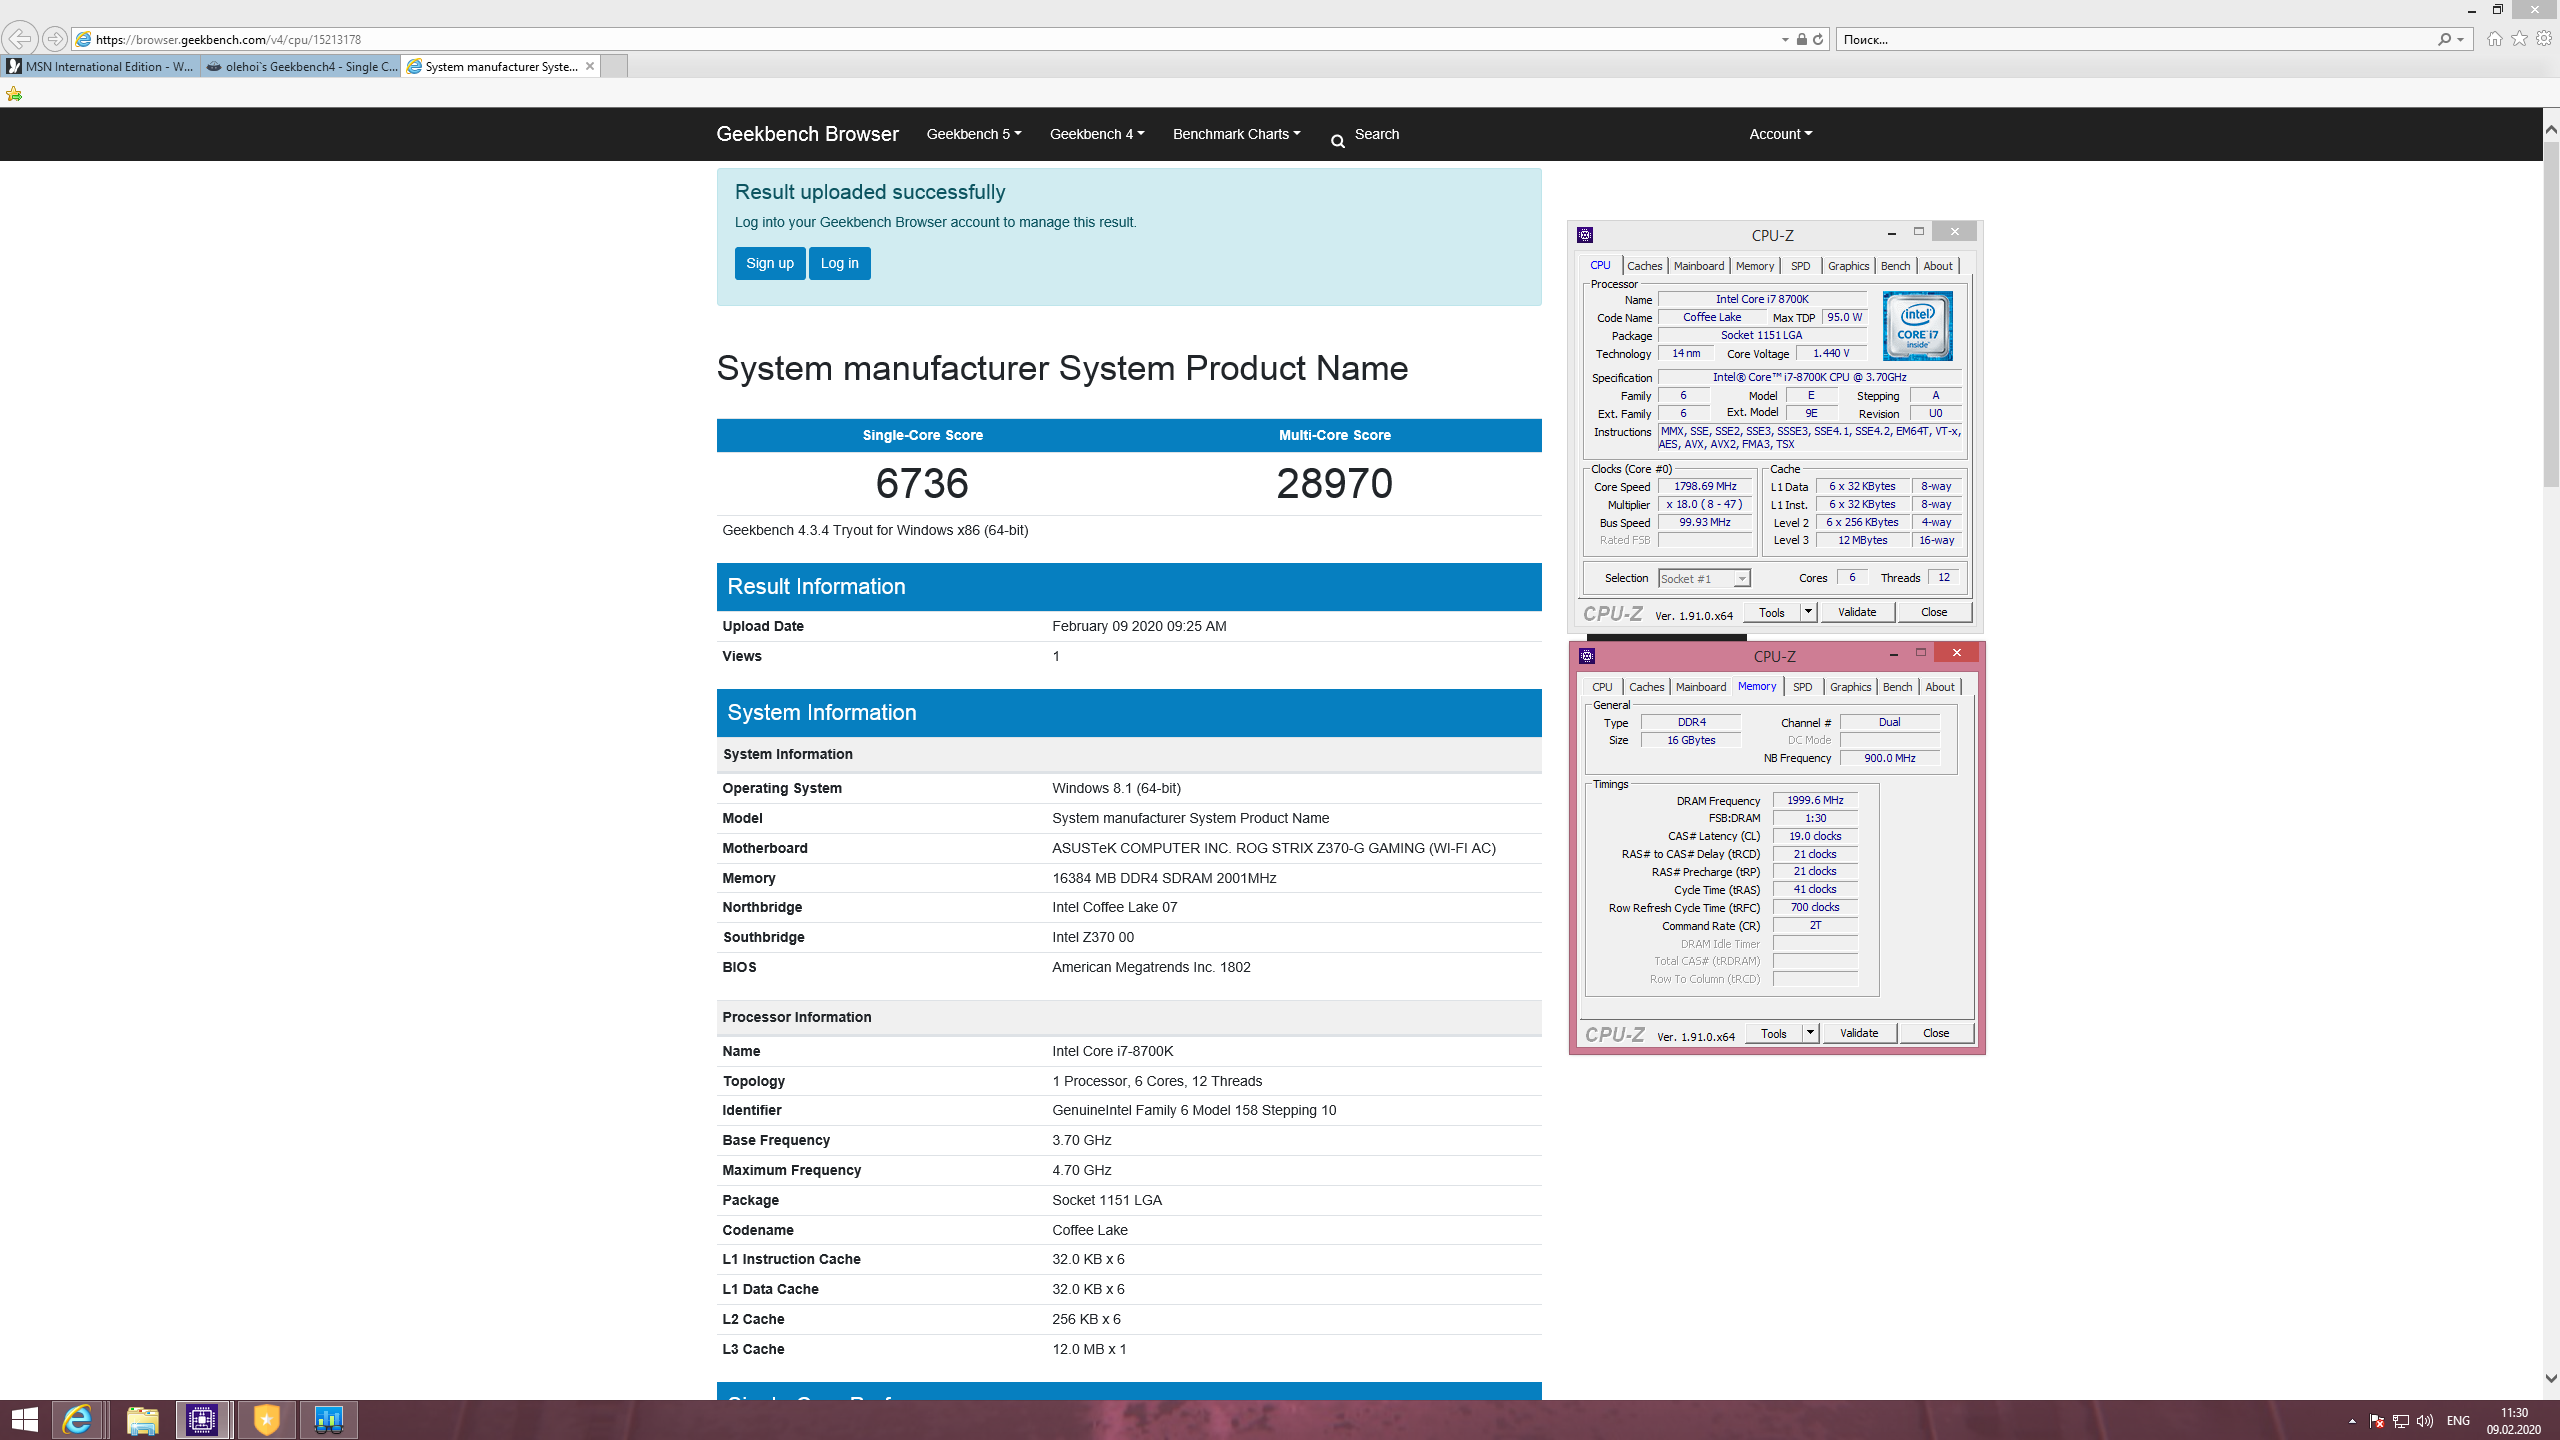Open the browser settings gear icon
This screenshot has width=2560, height=1440.
point(2544,39)
